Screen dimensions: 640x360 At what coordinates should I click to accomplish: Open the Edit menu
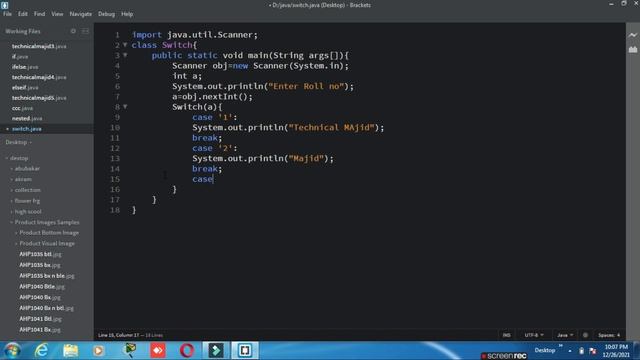coord(22,14)
